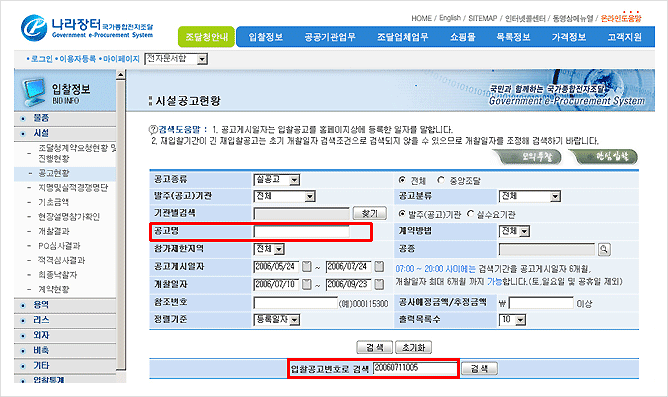
Task: Open calendar icon for 공고게시일자 start date
Action: click(306, 267)
